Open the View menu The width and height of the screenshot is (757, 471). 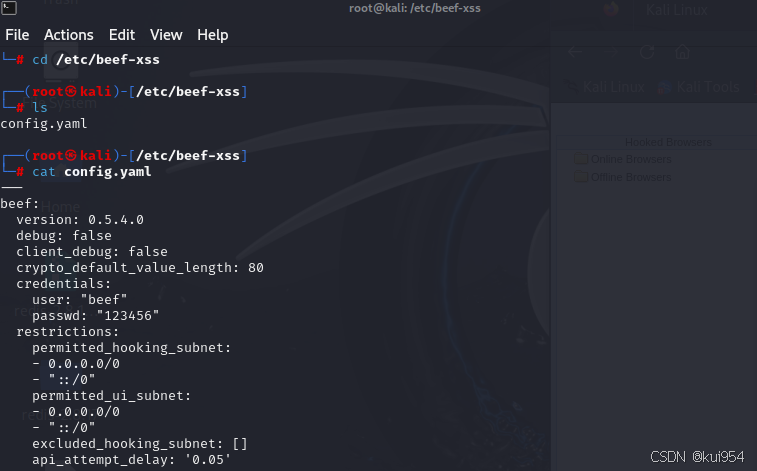[166, 35]
